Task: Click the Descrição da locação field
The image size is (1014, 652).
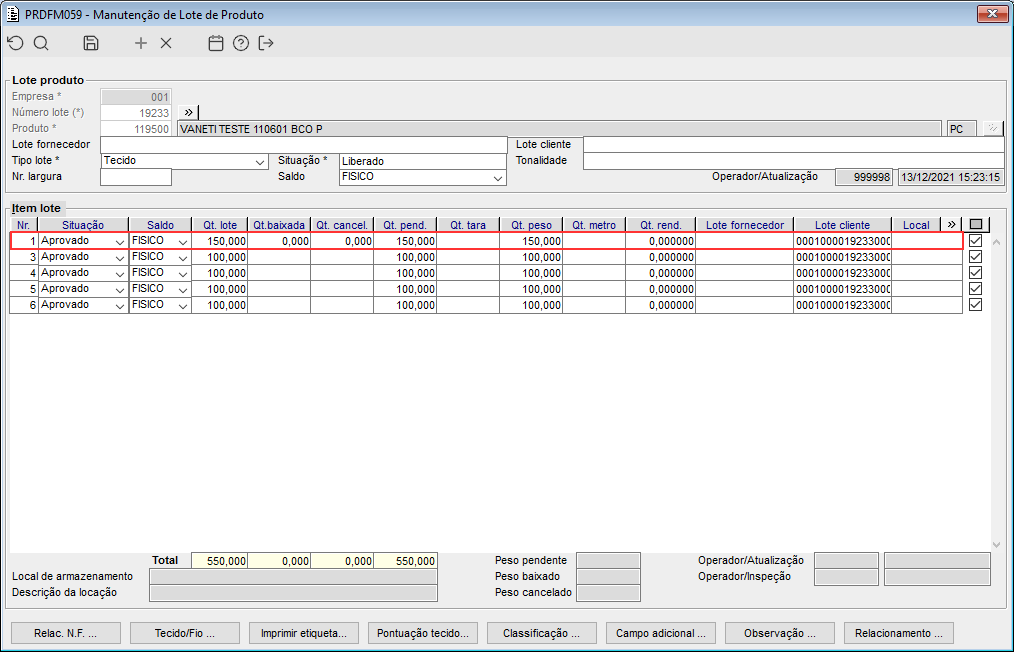Action: click(x=294, y=593)
